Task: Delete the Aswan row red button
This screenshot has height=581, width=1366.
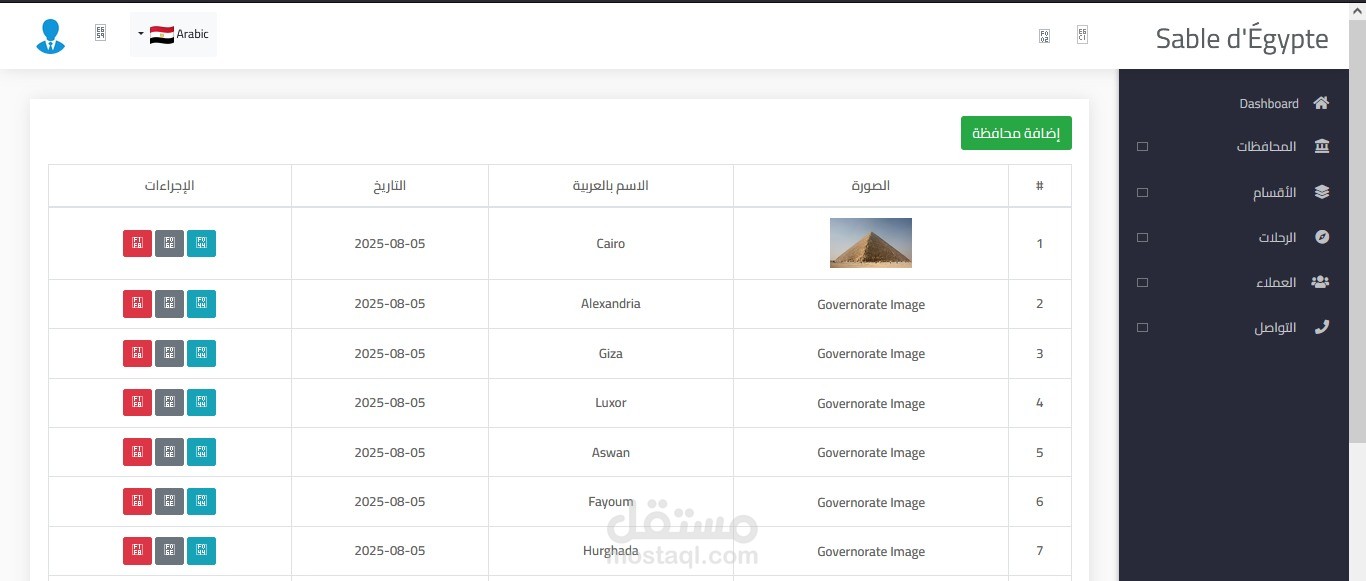Action: coord(137,452)
